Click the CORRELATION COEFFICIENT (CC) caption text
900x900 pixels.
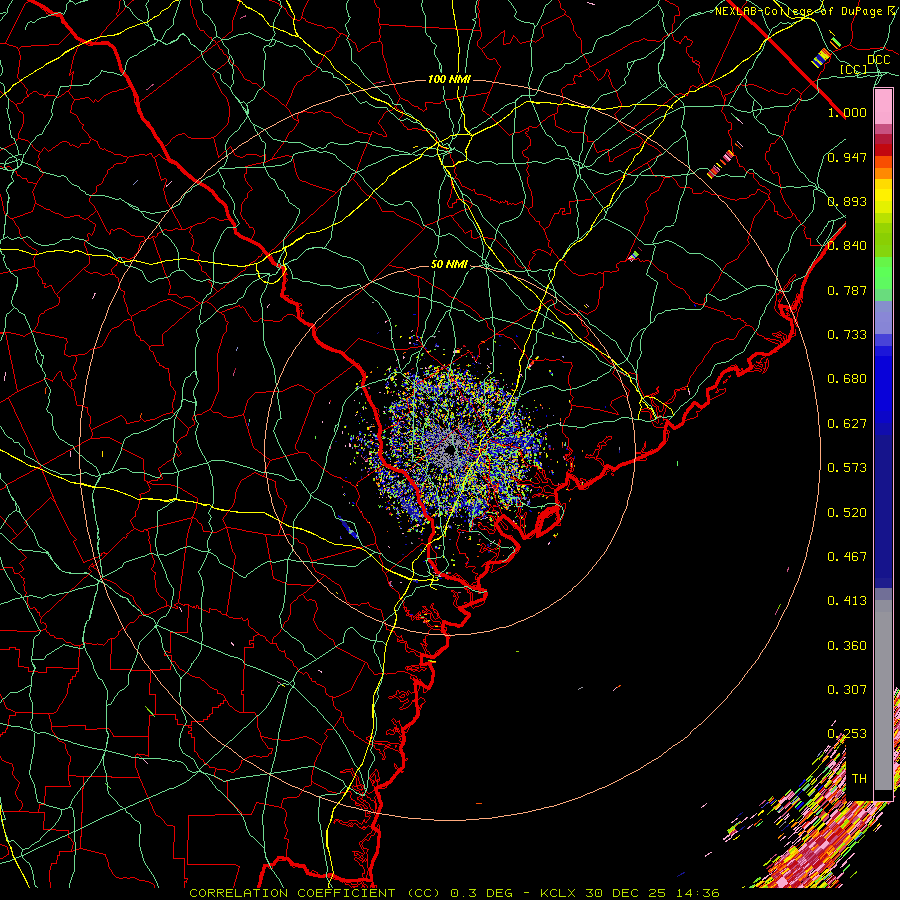315,893
